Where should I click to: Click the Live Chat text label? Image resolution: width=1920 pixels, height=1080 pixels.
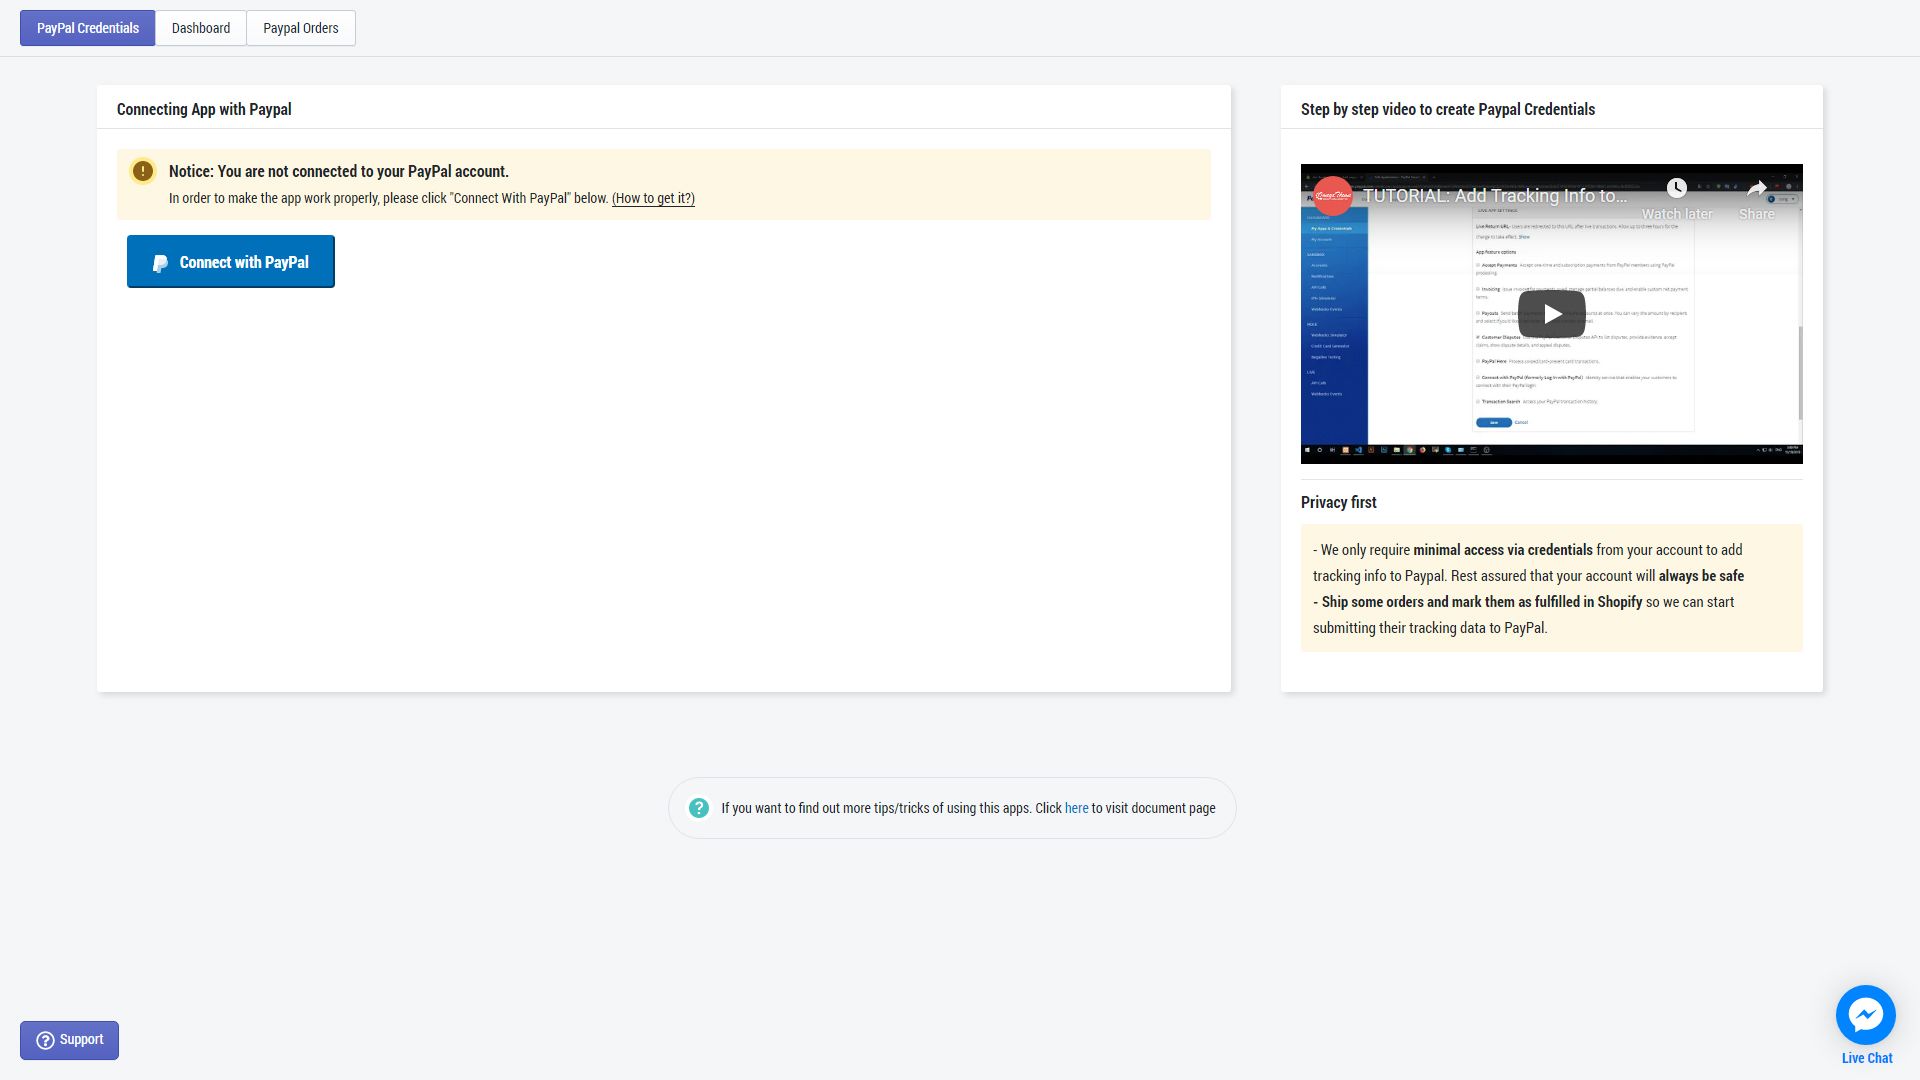tap(1866, 1058)
